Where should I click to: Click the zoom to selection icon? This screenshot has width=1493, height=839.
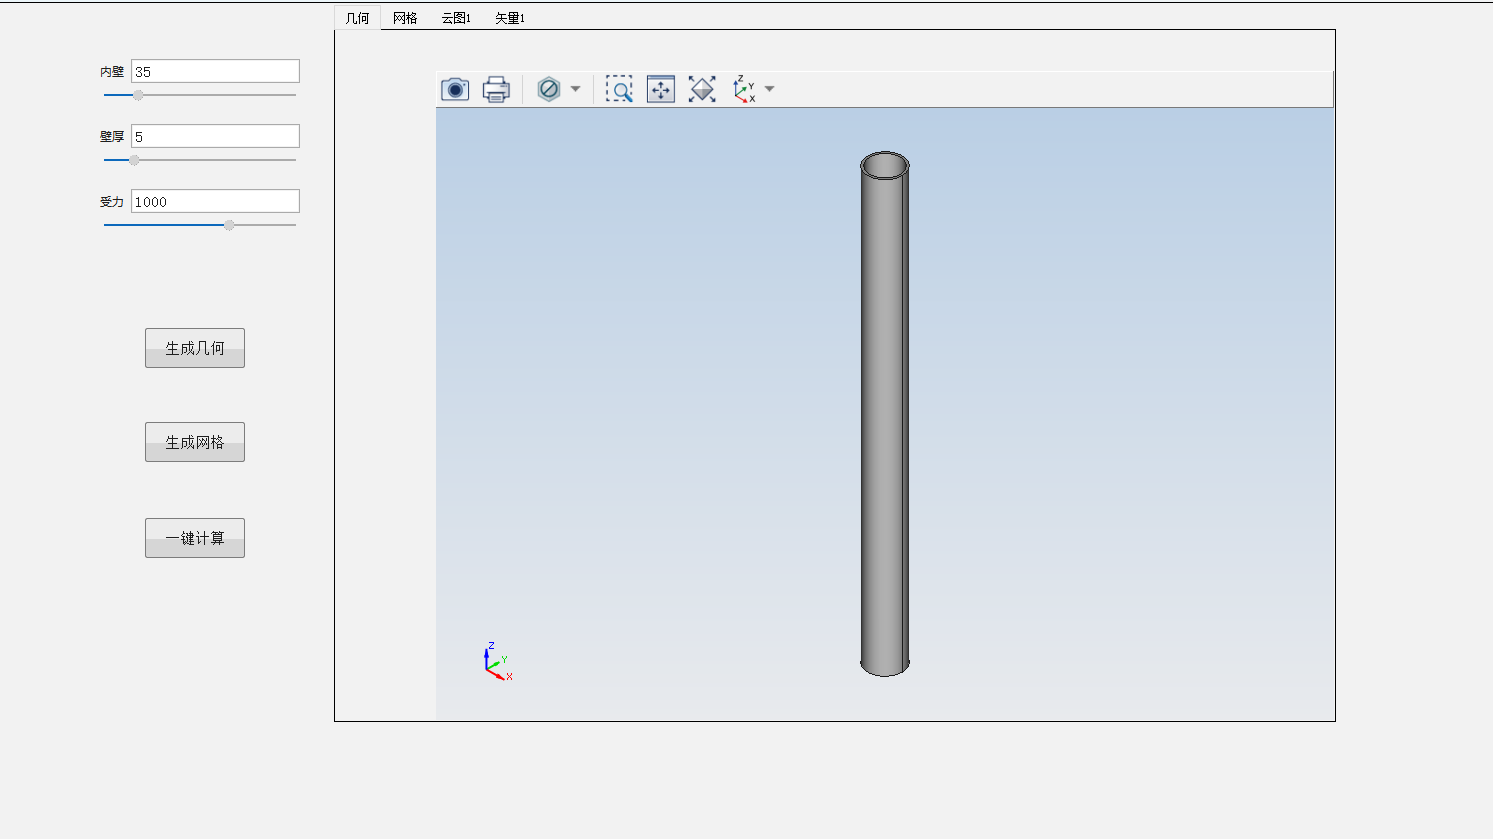pos(661,89)
